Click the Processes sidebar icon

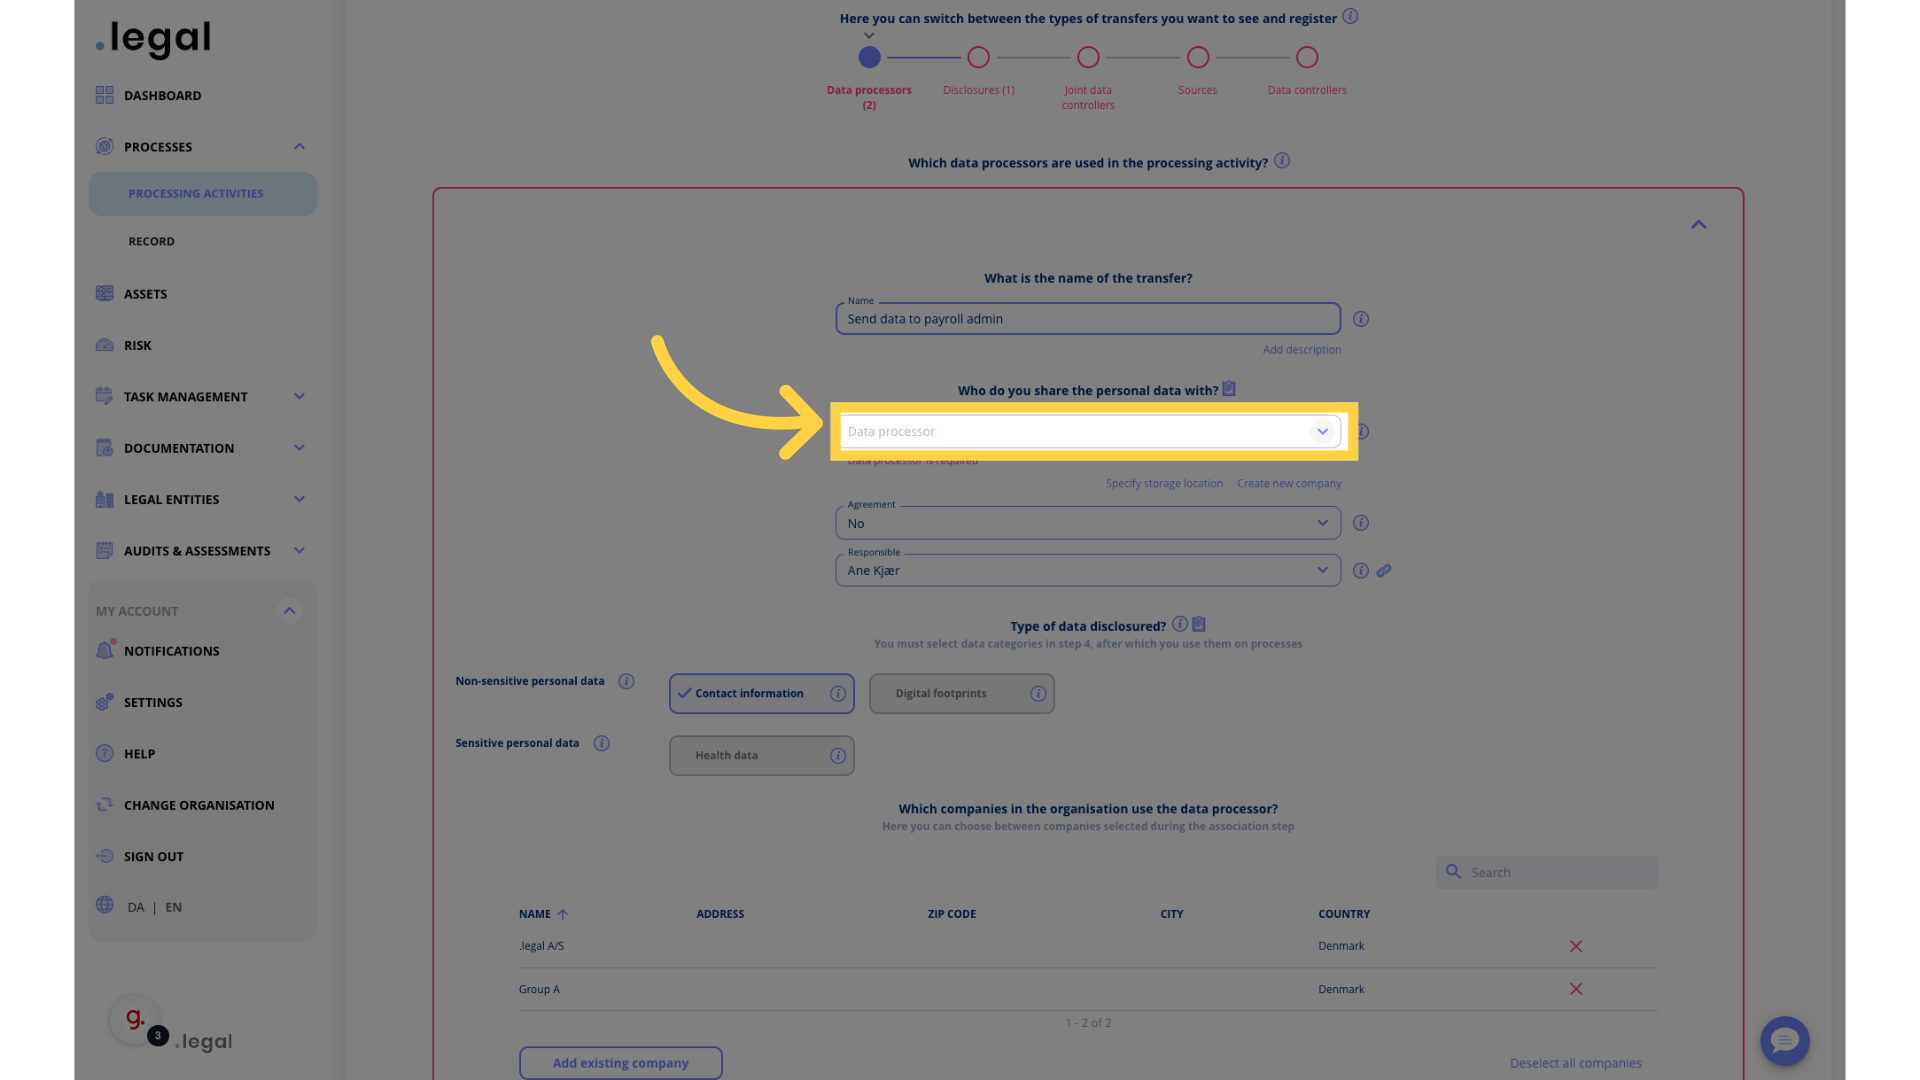tap(103, 146)
